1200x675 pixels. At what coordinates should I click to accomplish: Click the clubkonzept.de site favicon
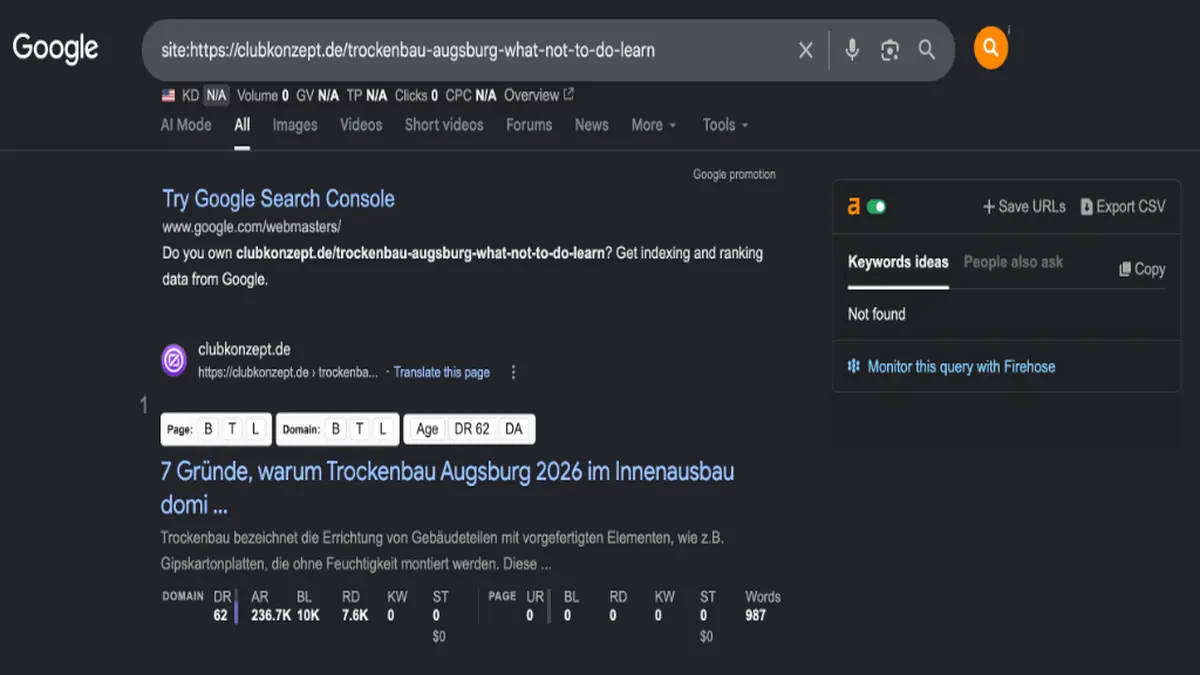(174, 360)
